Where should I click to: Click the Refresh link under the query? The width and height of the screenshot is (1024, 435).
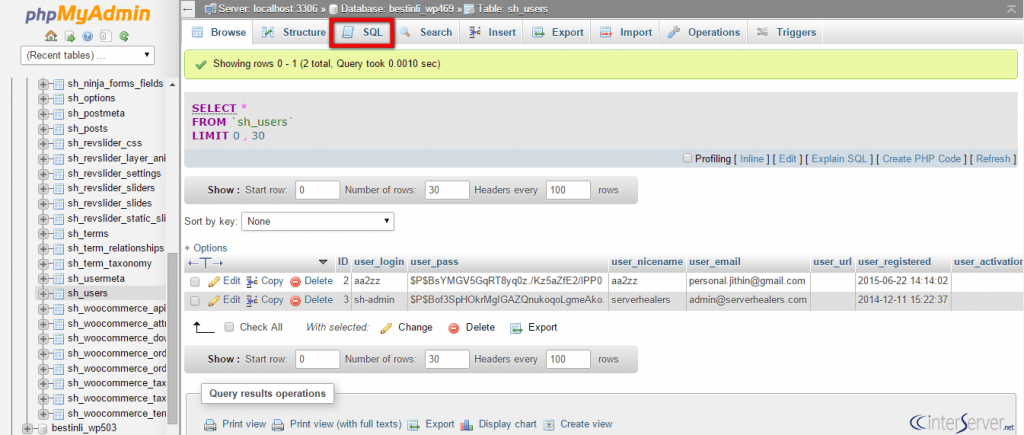click(x=993, y=159)
